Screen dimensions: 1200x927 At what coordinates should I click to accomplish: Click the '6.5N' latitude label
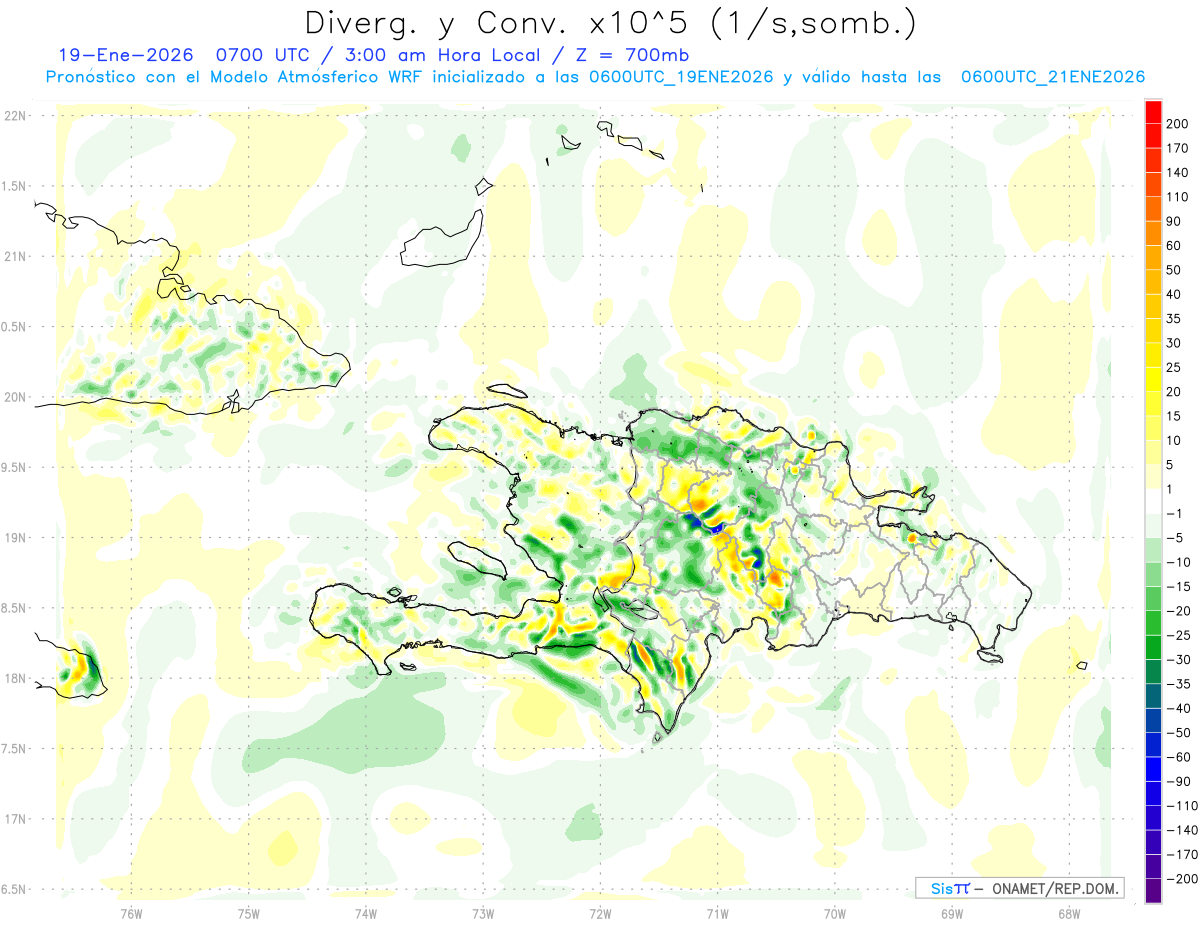point(14,889)
